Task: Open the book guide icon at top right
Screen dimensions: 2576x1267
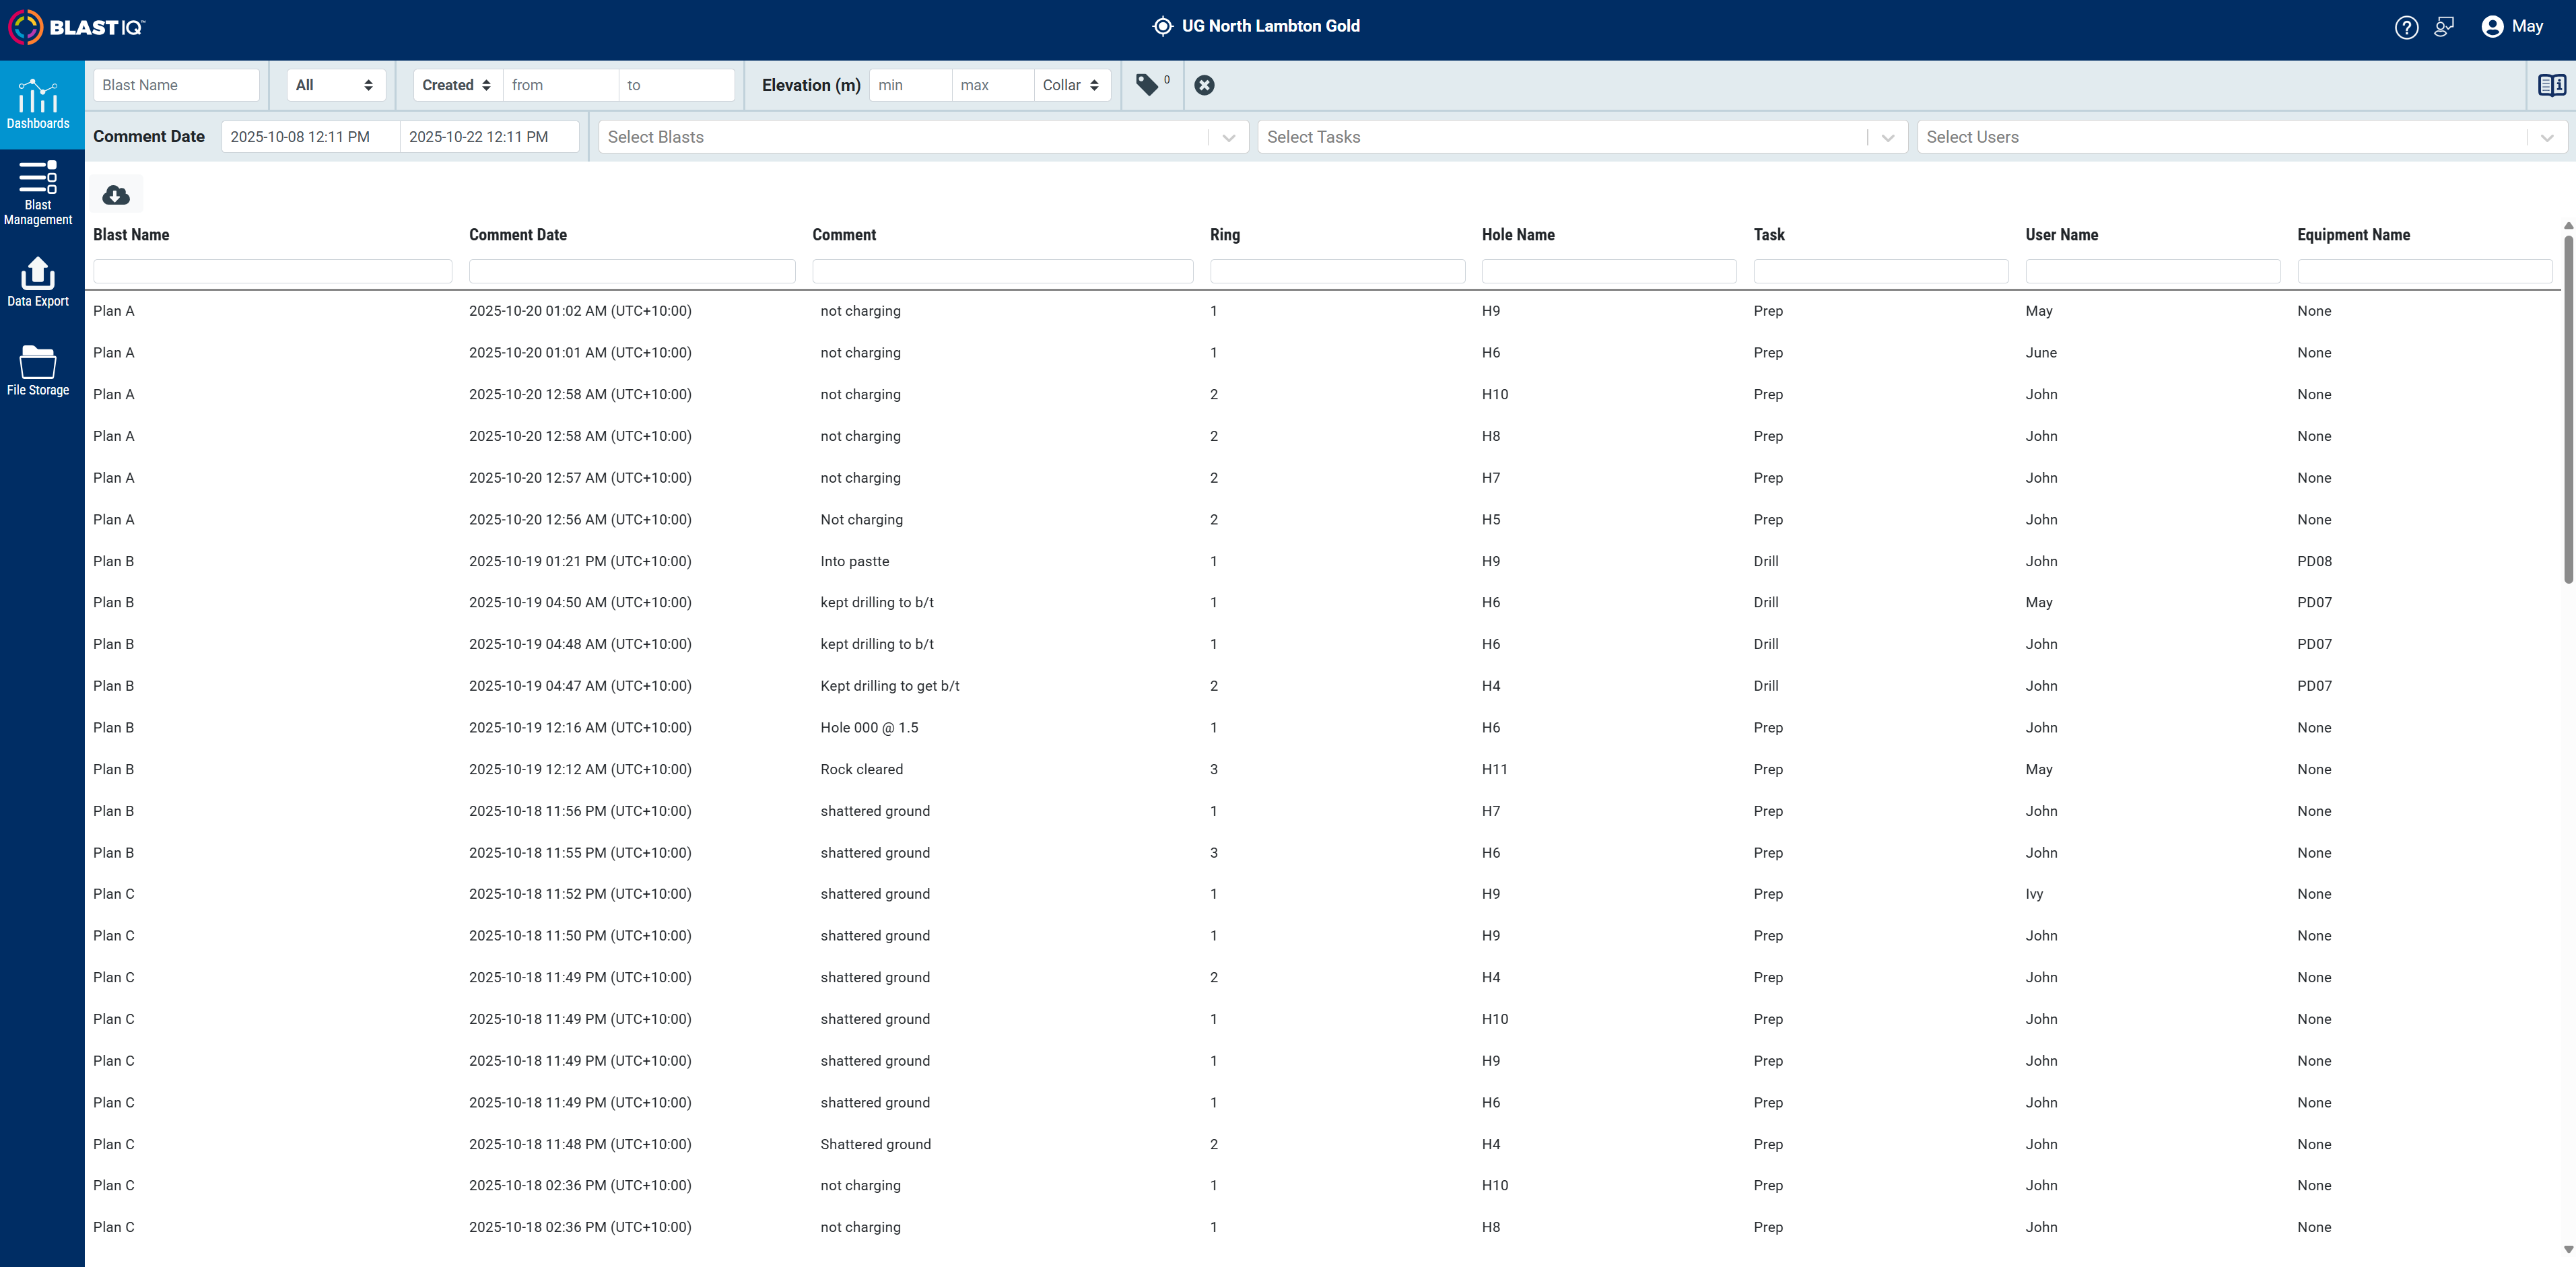Action: 2552,85
